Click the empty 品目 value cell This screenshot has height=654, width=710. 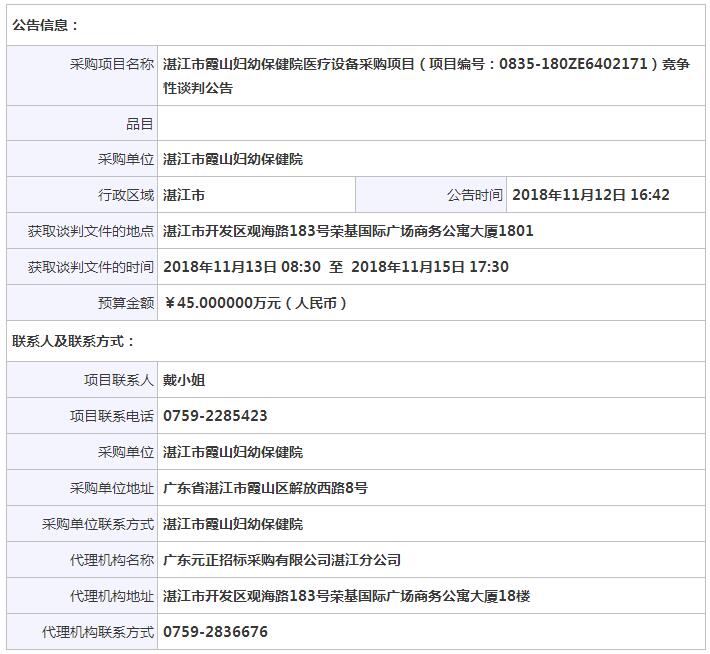click(x=430, y=123)
